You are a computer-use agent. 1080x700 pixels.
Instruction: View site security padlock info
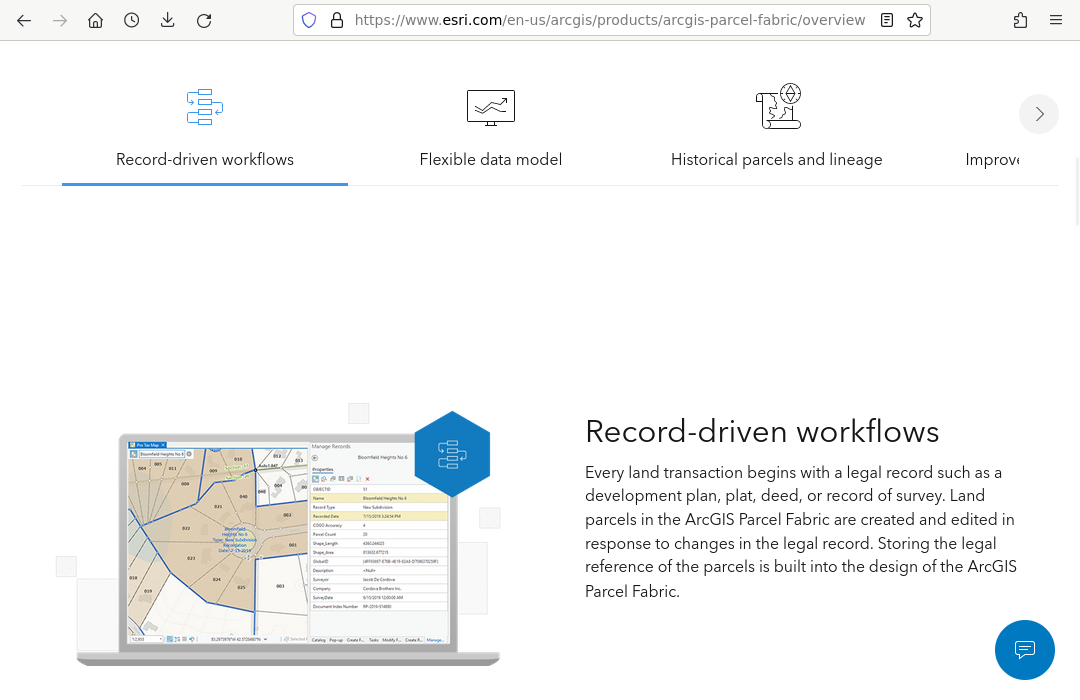[x=336, y=20]
